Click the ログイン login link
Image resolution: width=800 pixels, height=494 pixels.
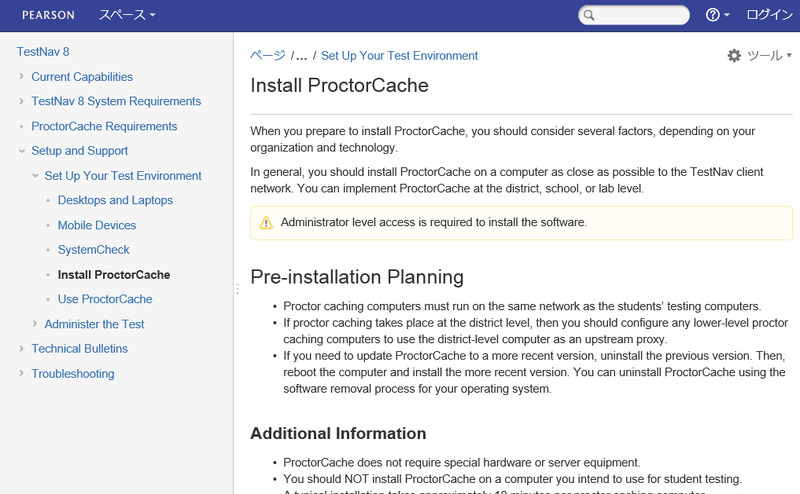tap(770, 15)
